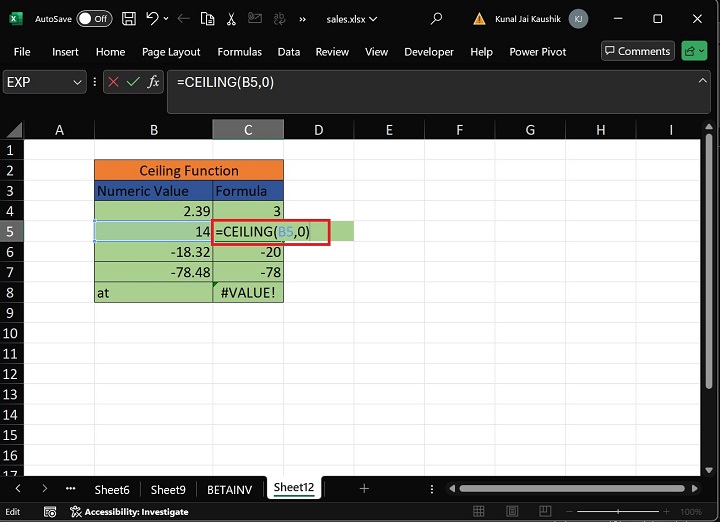
Task: Open the green Share dropdown button
Action: 694,51
